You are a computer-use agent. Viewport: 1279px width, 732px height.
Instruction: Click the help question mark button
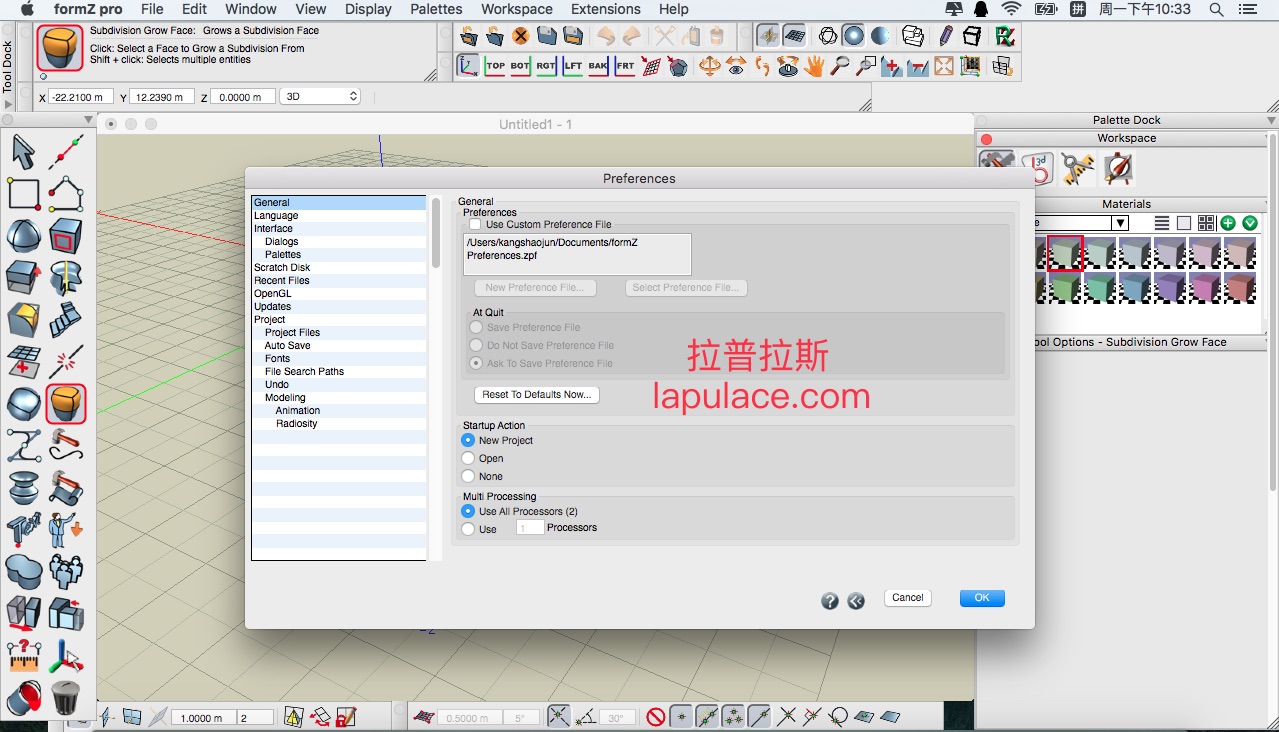pos(830,600)
